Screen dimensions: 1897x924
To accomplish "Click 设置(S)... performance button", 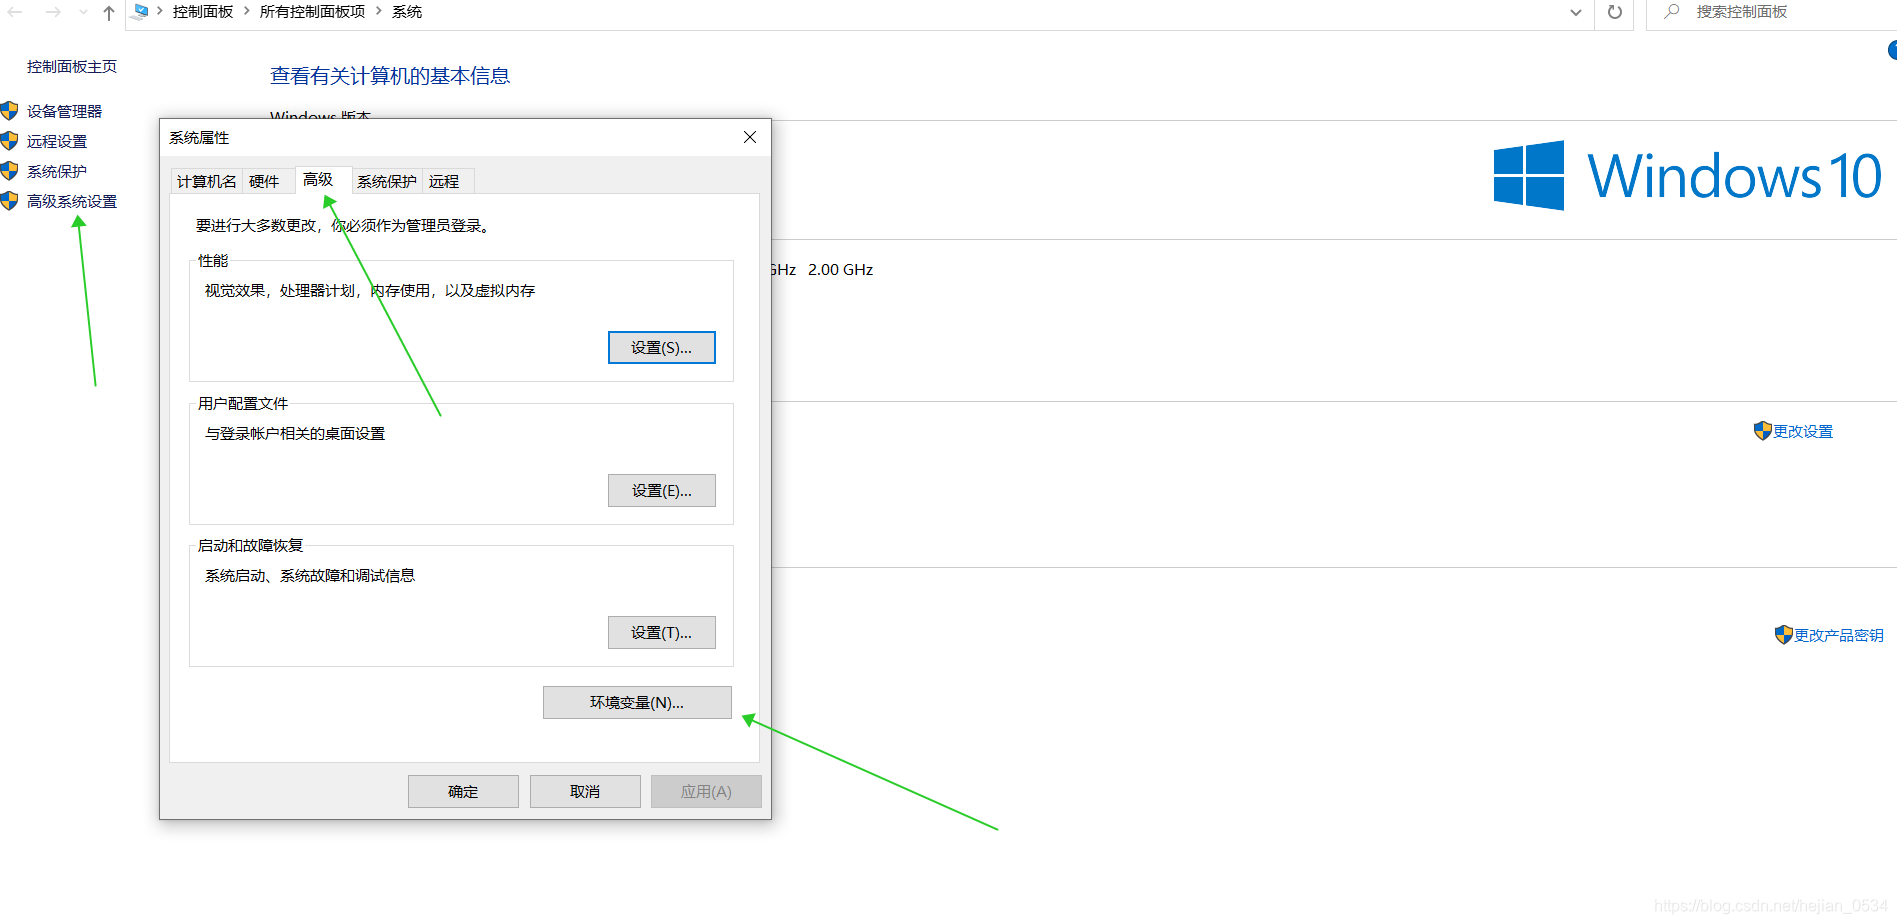I will click(662, 348).
